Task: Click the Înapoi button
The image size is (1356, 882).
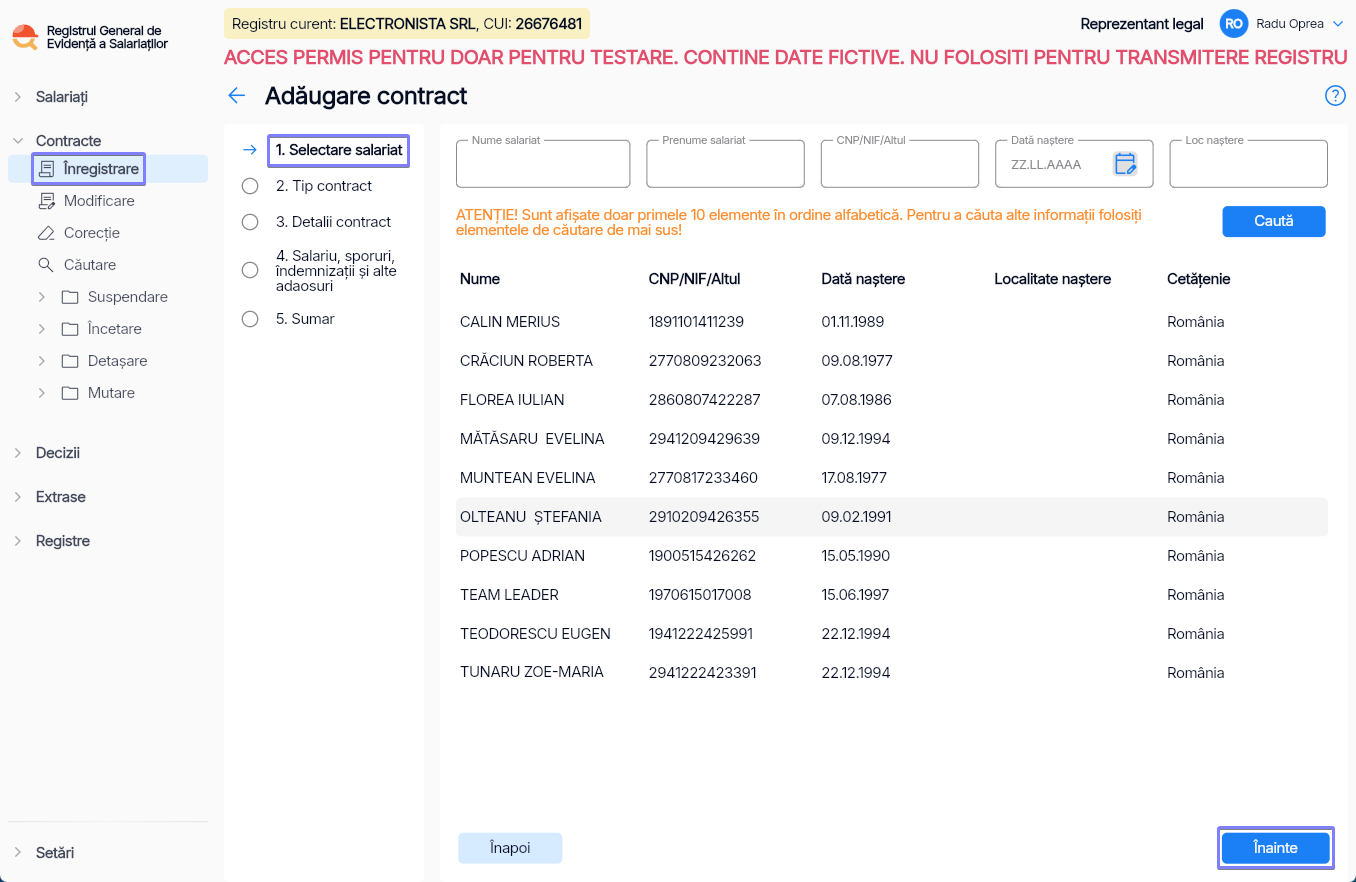Action: tap(510, 848)
